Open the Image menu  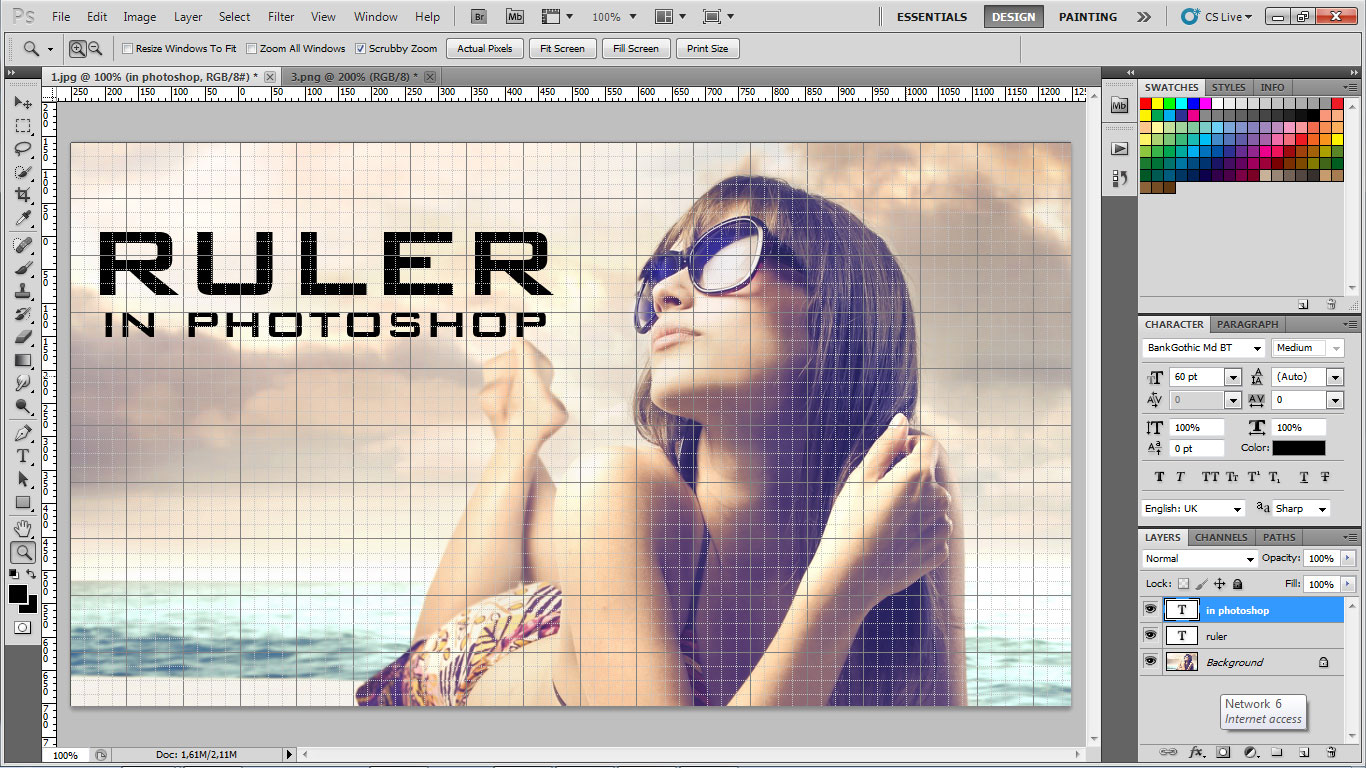click(139, 17)
